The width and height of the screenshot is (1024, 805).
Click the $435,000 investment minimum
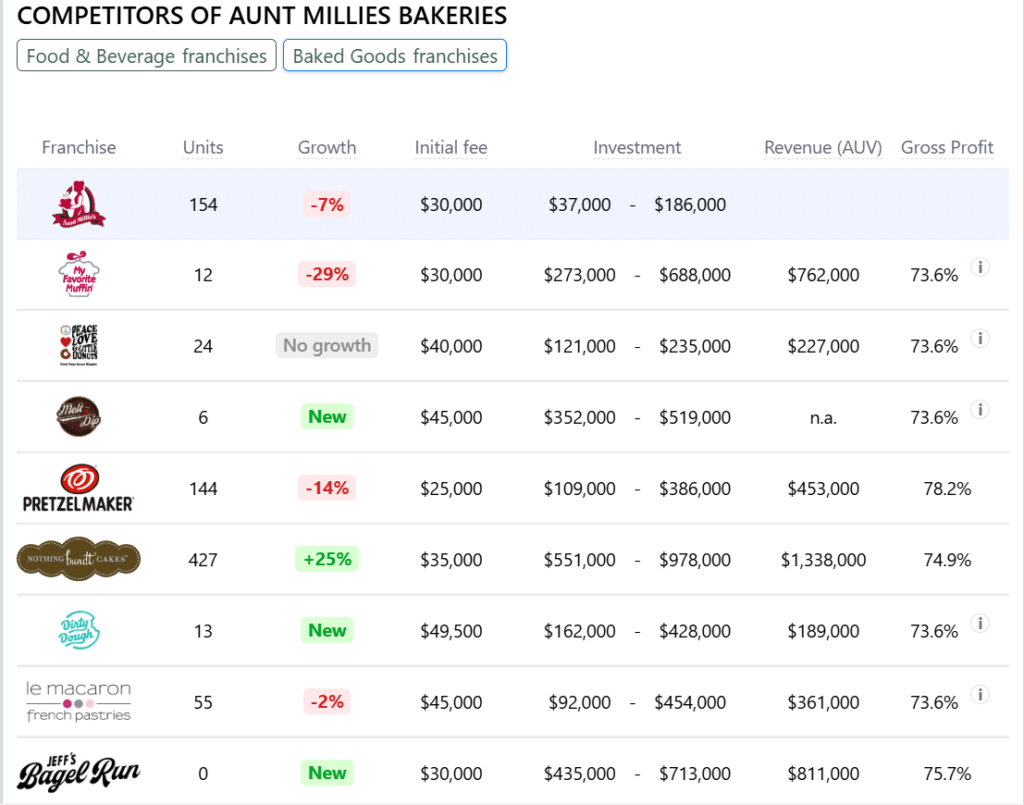[x=580, y=774]
